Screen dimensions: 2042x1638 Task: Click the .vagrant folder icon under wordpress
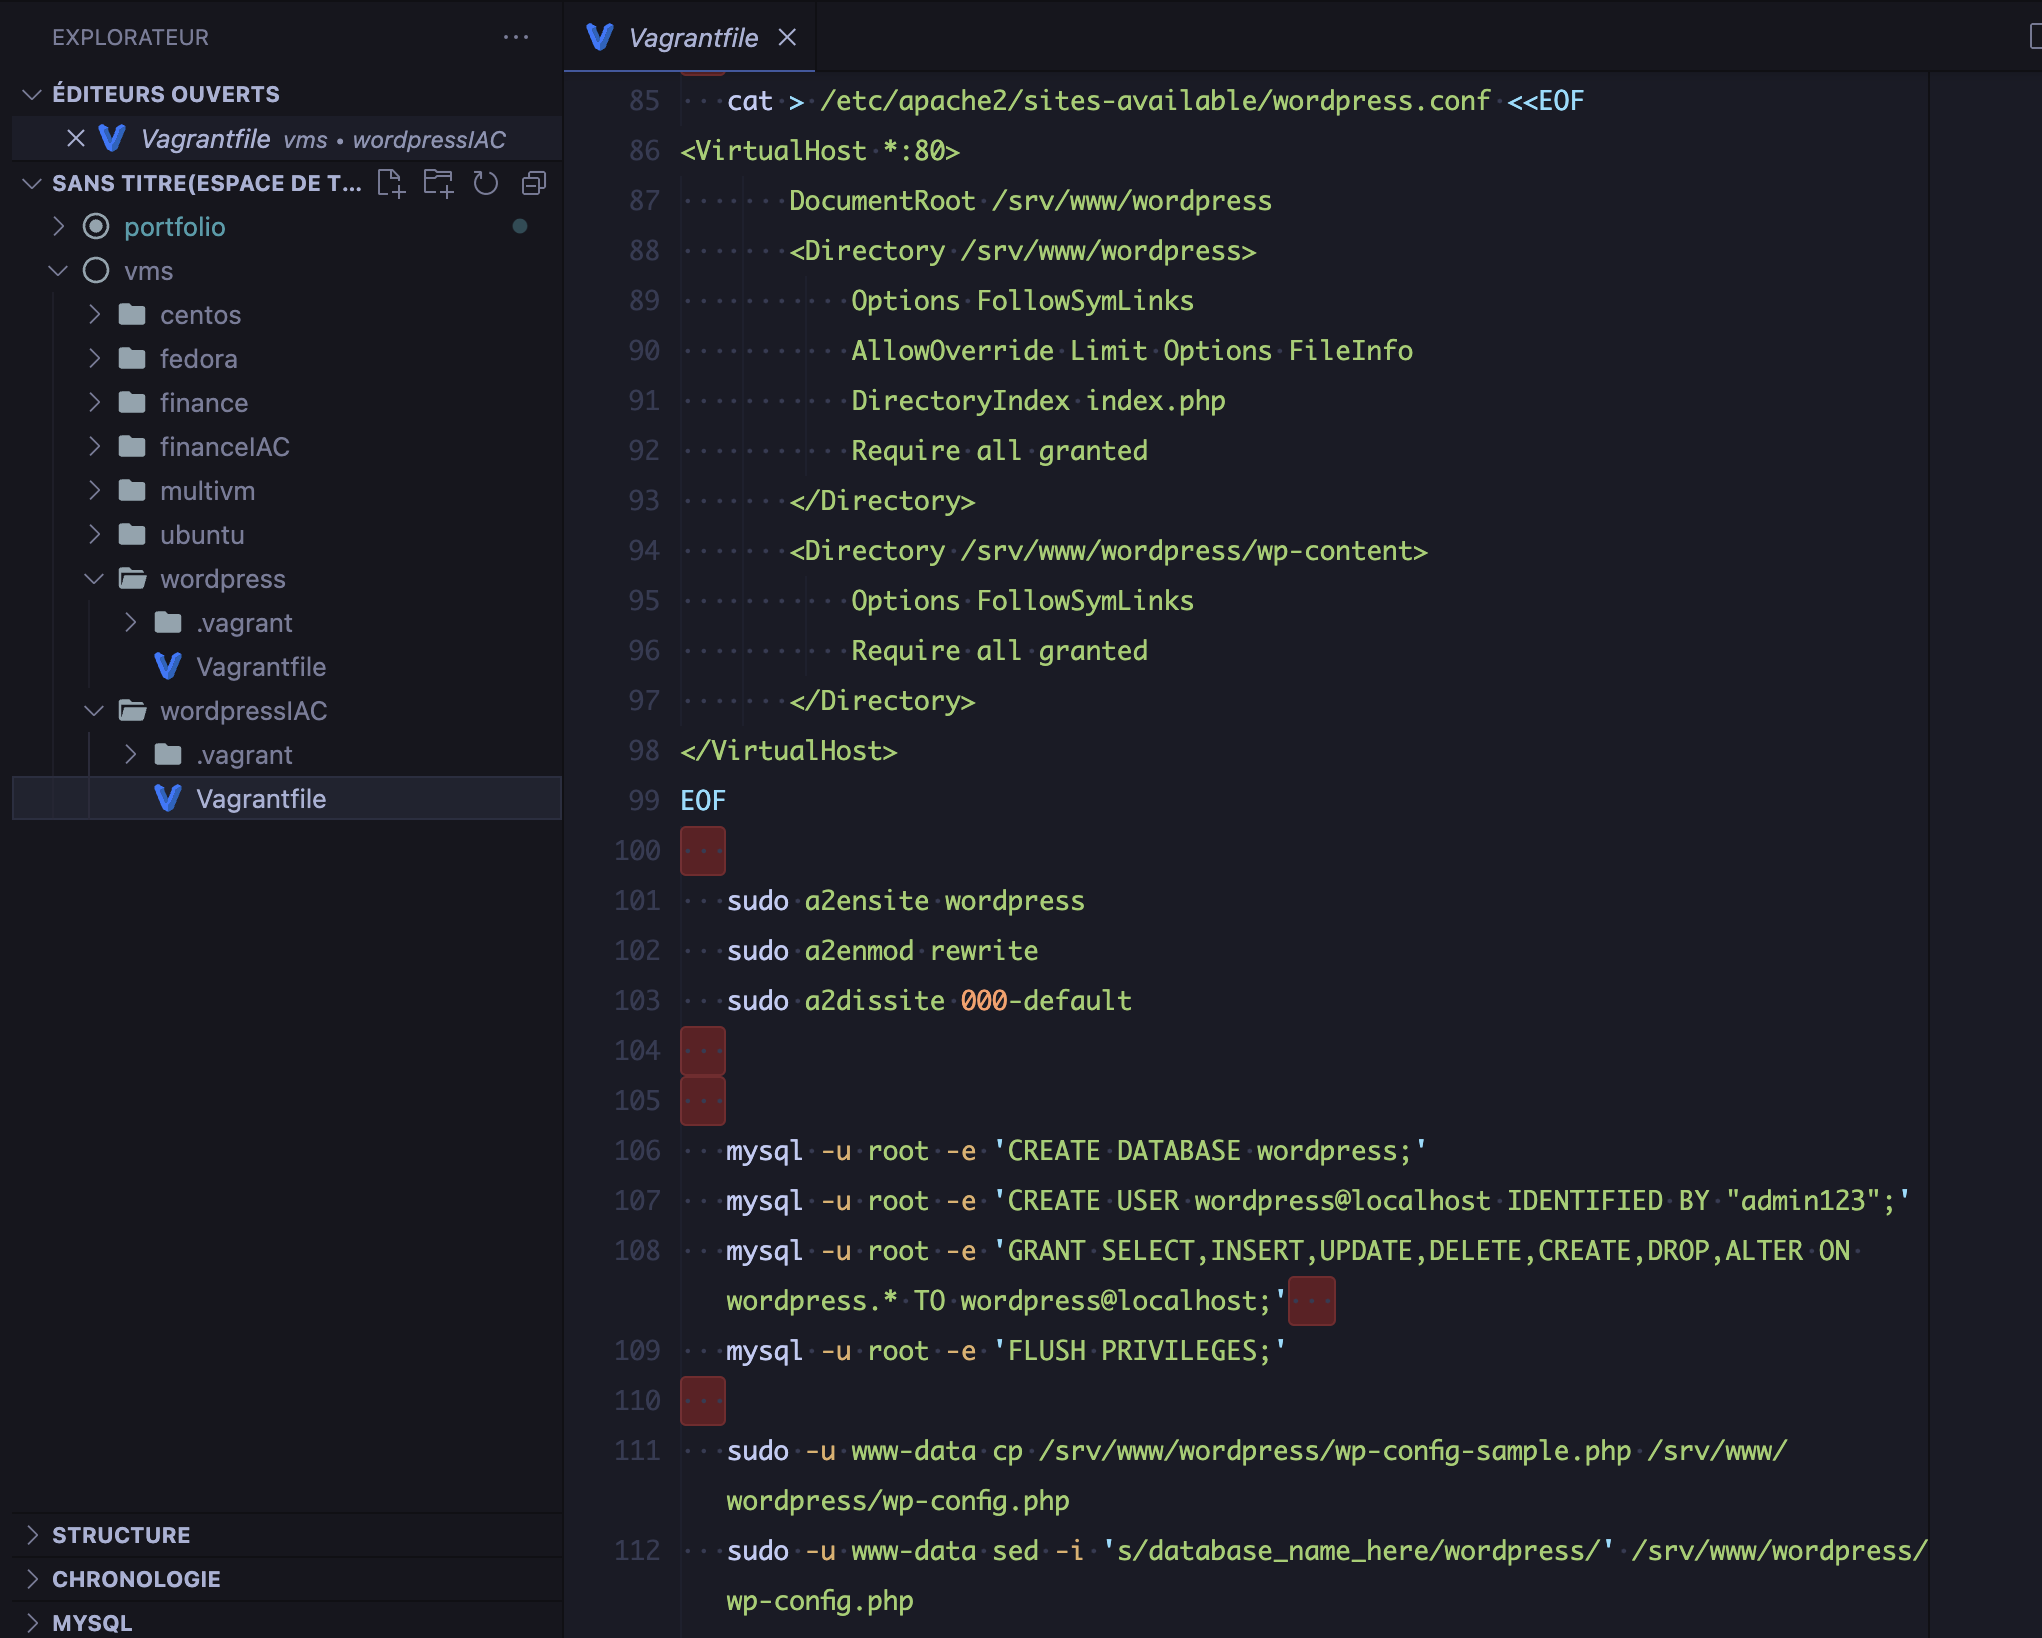click(x=168, y=623)
